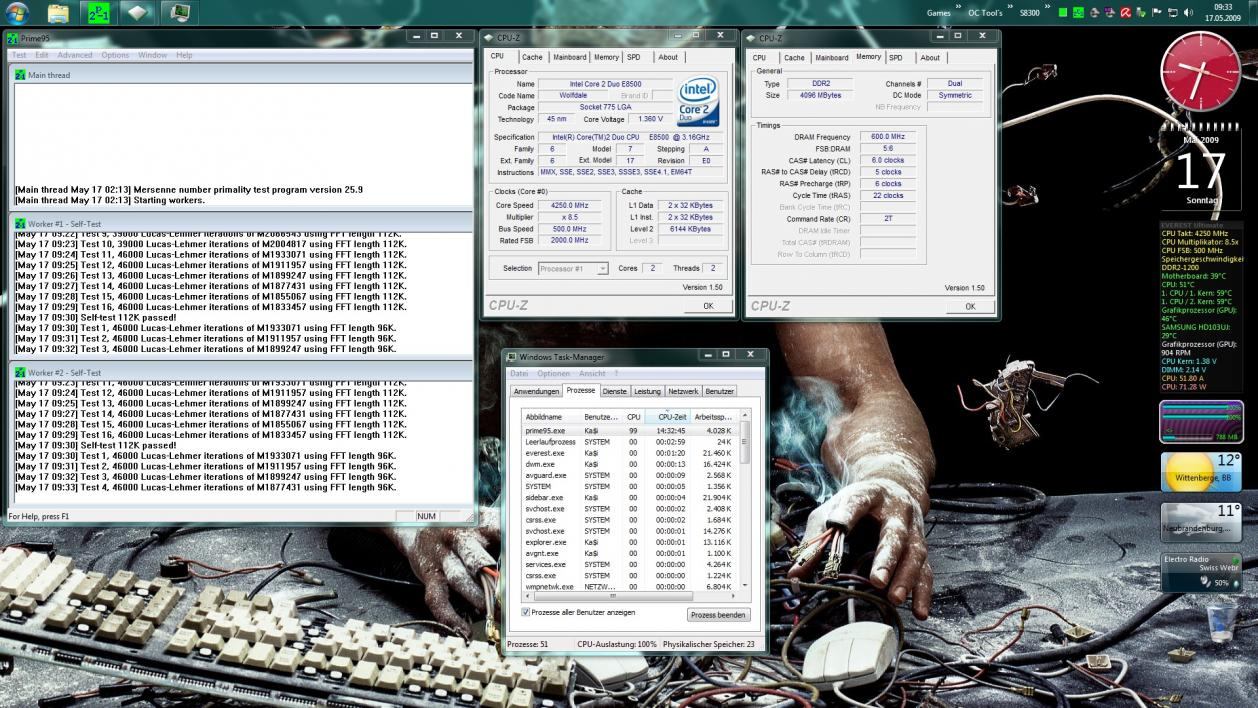Switch to About tab in right CPU-Z

click(930, 57)
